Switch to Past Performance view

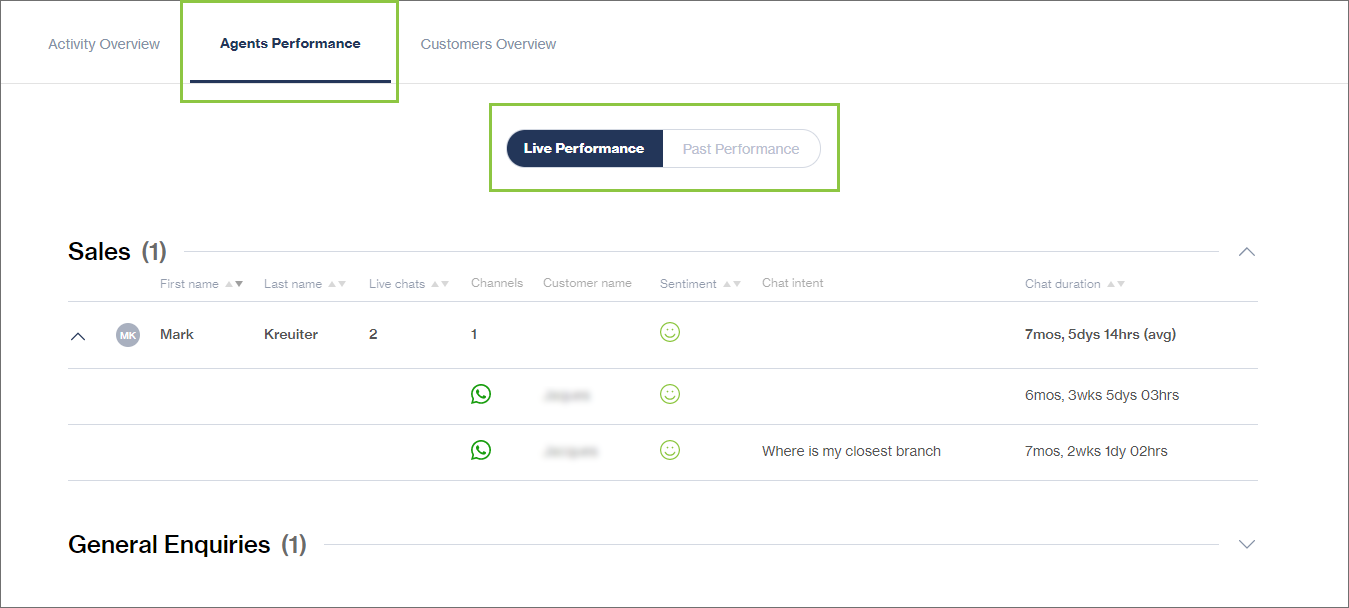(x=741, y=149)
